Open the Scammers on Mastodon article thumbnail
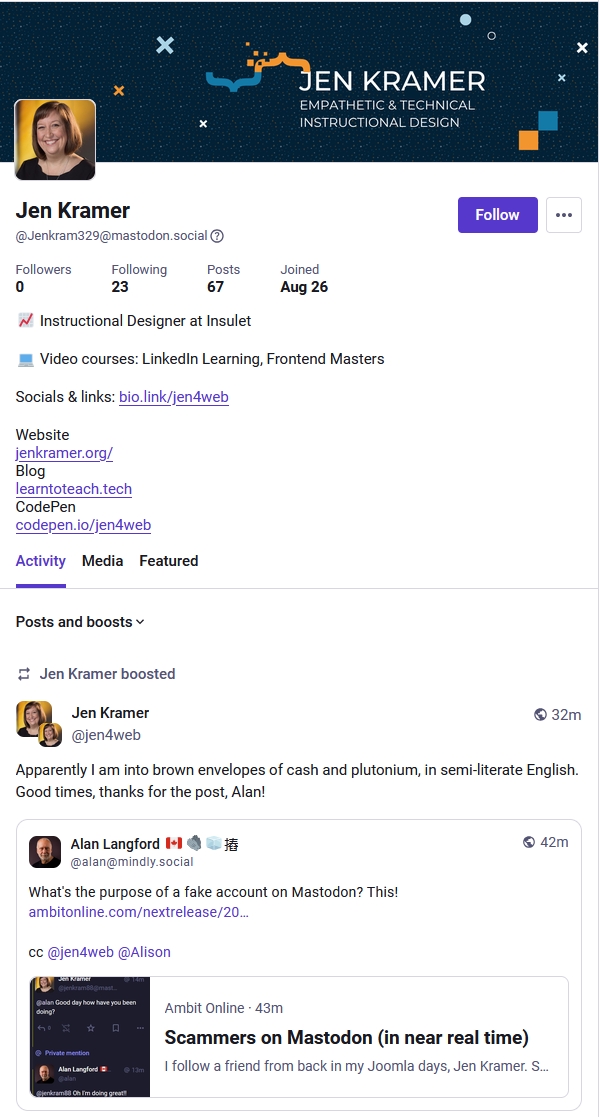Screen dimensions: 600x1117 [x=90, y=1037]
